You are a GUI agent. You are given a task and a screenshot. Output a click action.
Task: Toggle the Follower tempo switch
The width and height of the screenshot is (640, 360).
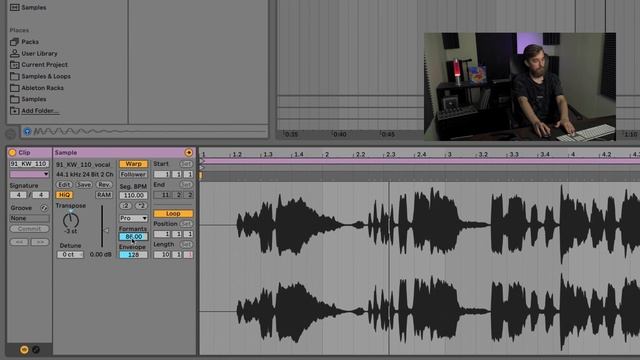tap(133, 174)
